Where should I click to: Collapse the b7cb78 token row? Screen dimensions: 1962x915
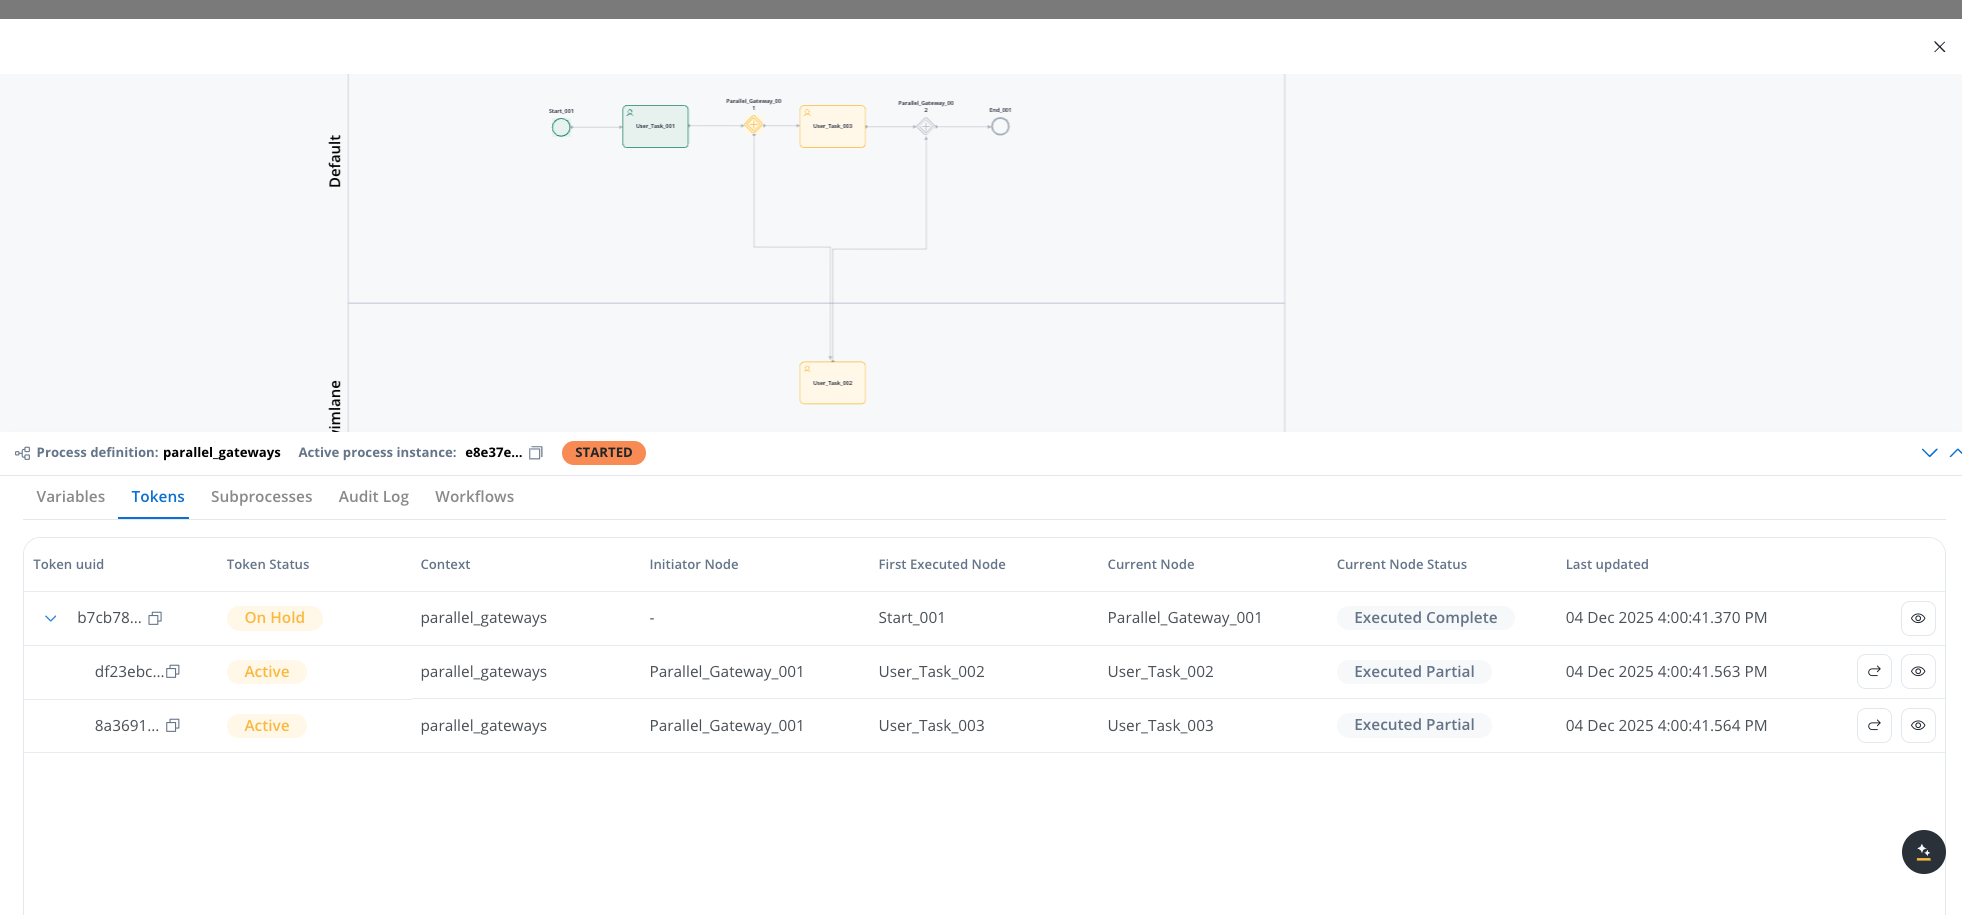coord(51,618)
